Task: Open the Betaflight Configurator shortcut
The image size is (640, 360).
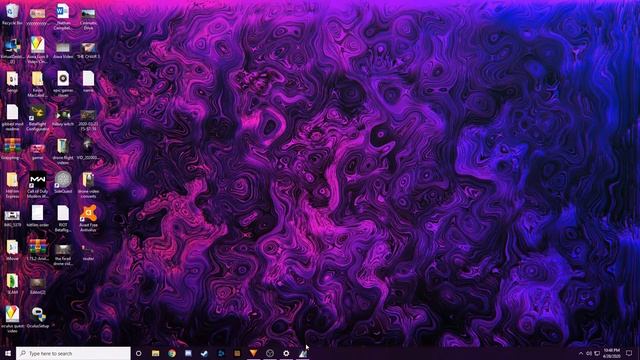Action: (38, 118)
